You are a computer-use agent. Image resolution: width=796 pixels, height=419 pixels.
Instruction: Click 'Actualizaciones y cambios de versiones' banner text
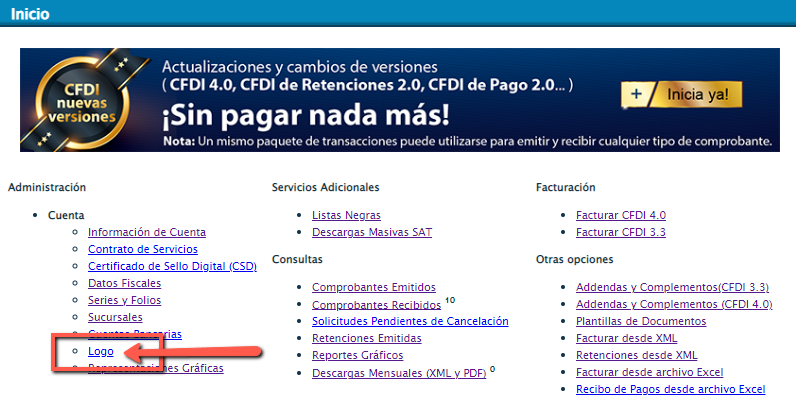point(300,67)
